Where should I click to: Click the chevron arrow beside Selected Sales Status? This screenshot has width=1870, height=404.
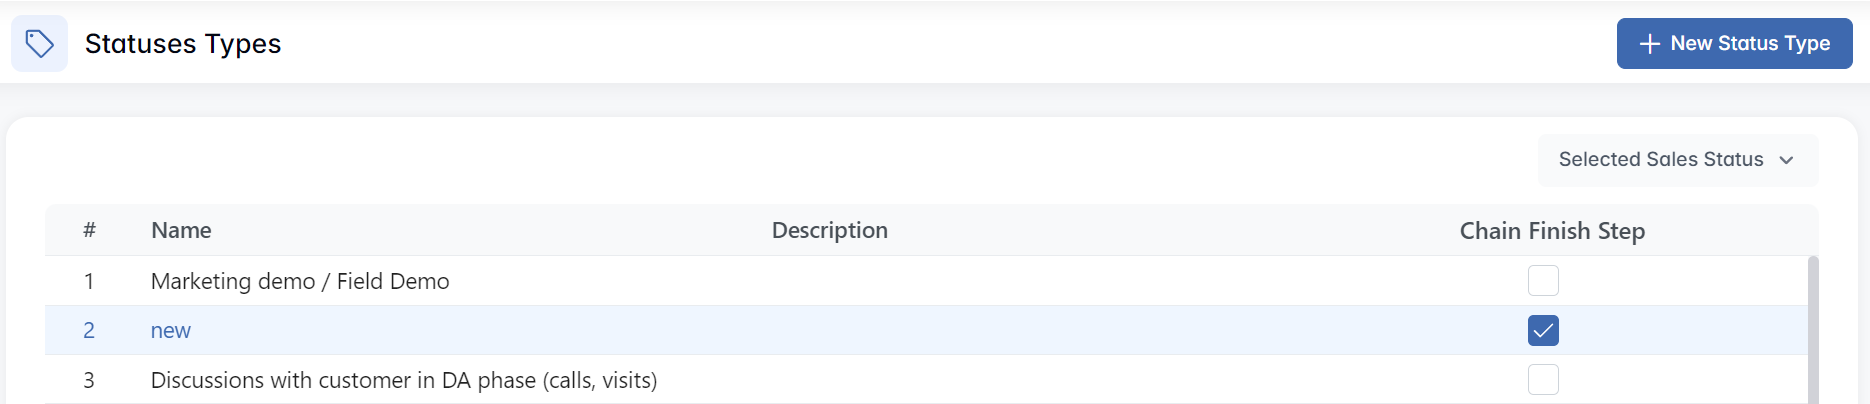click(1787, 160)
